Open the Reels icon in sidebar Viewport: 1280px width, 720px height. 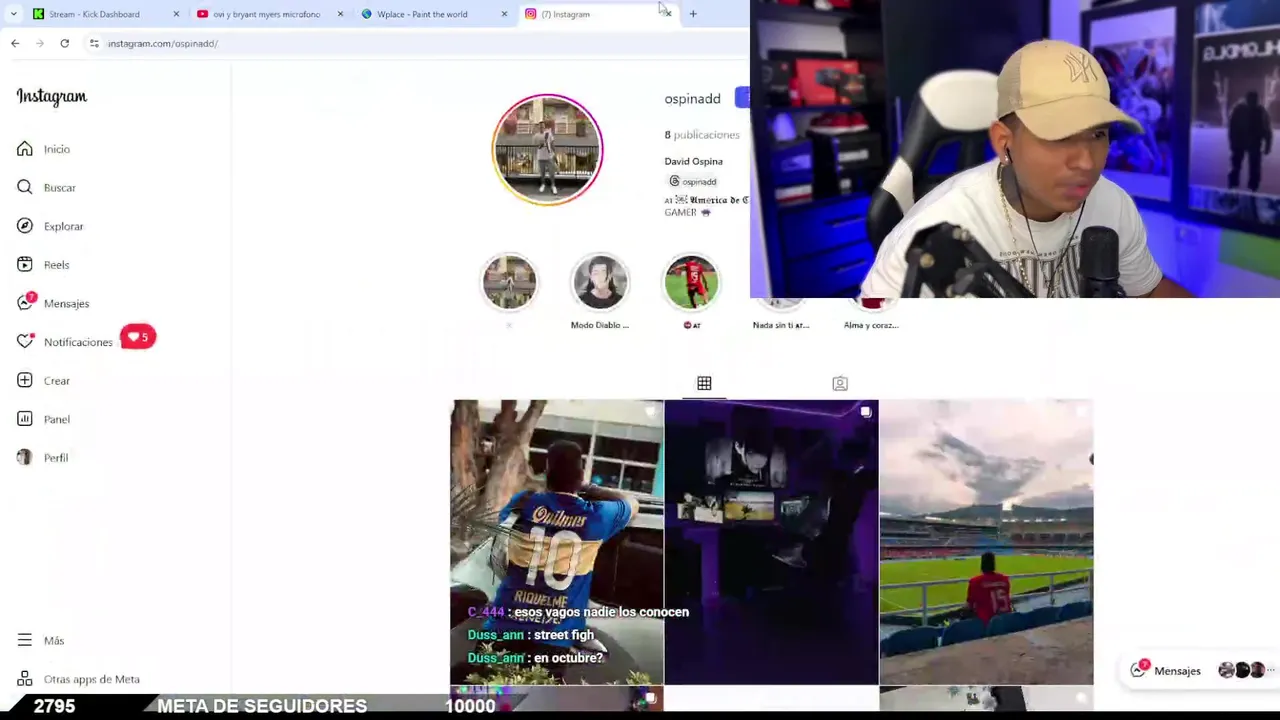pos(25,265)
